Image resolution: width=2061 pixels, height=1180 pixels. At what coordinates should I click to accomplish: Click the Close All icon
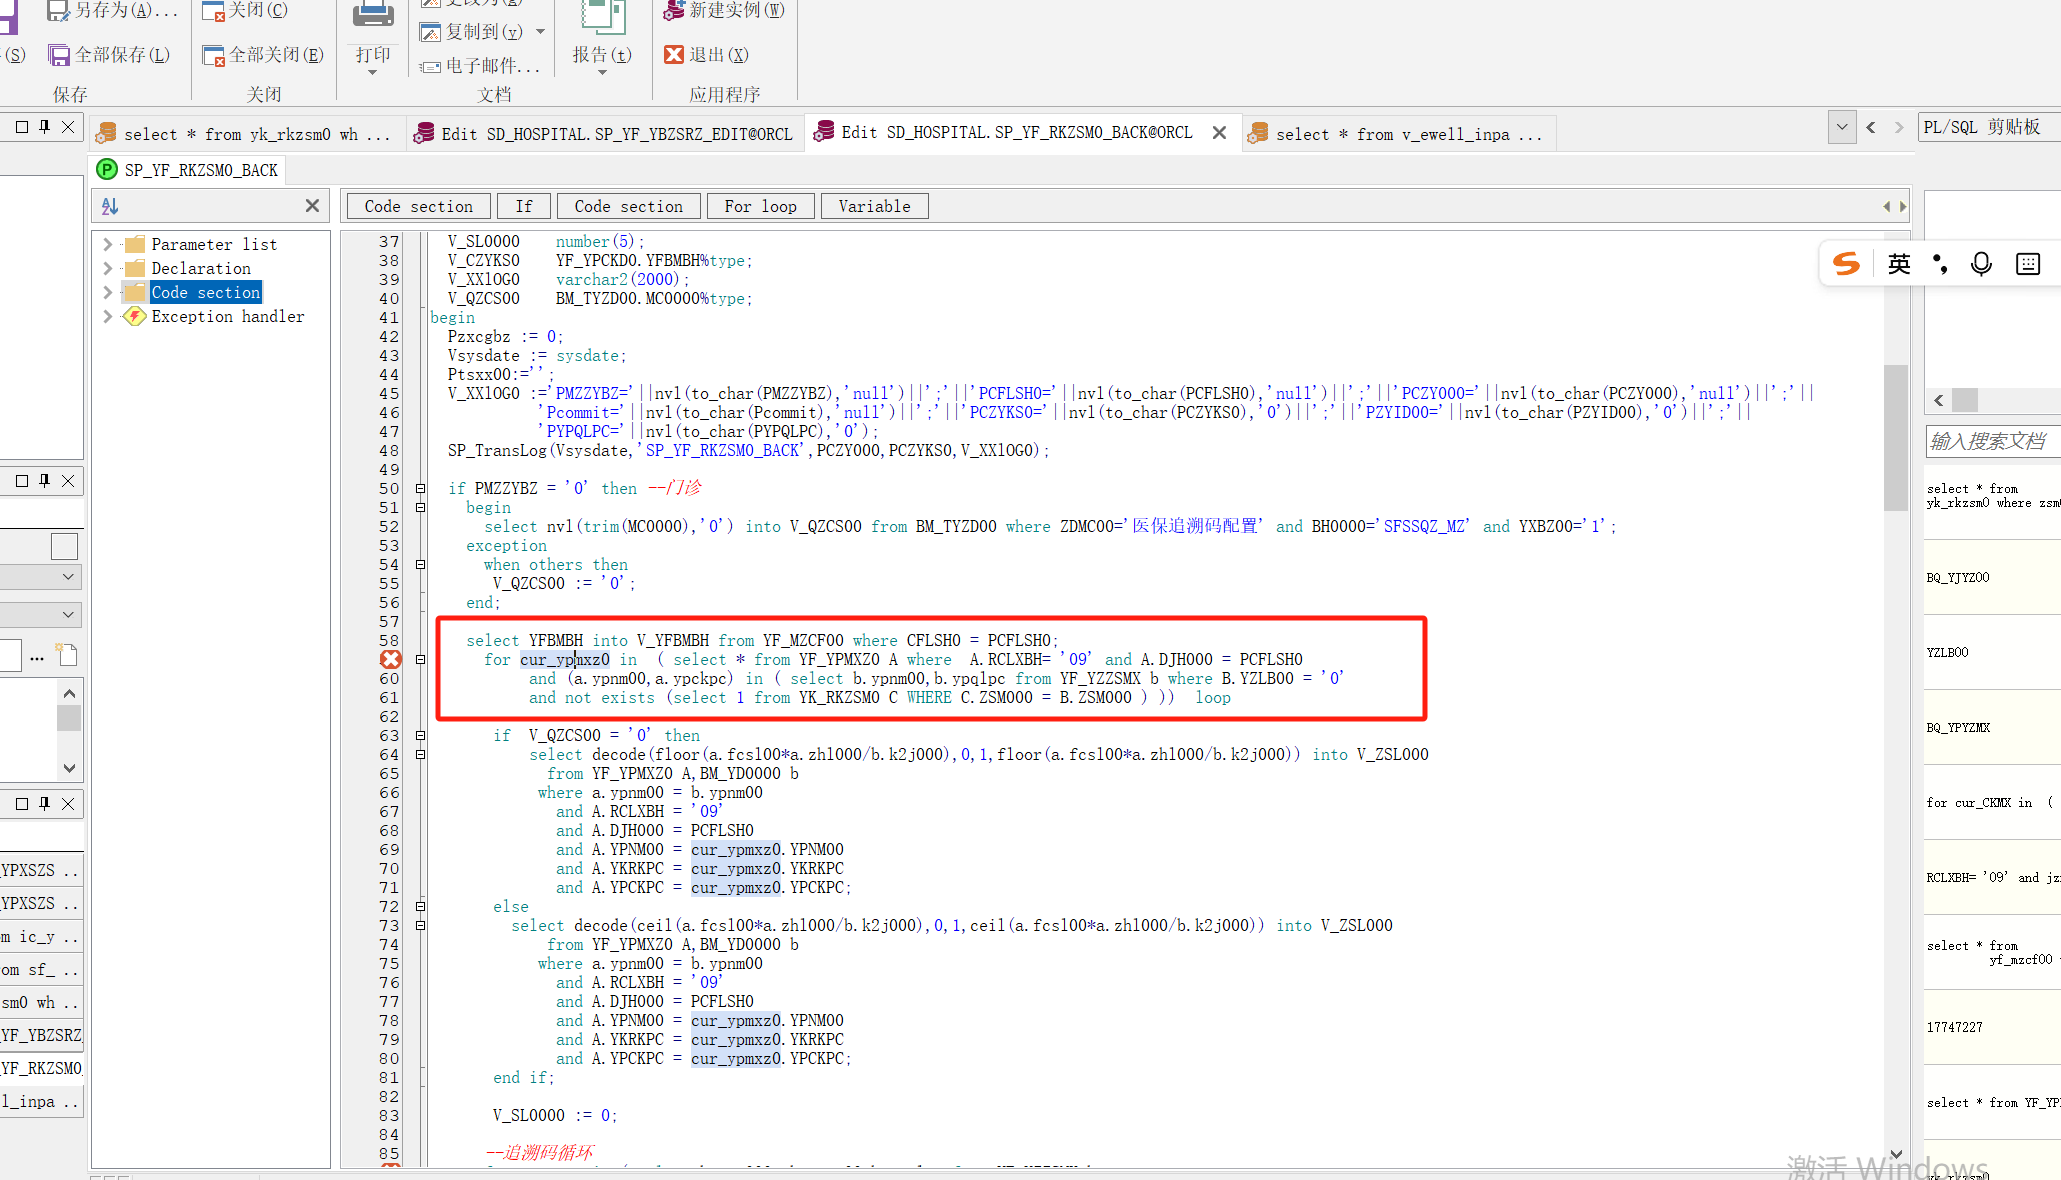coord(213,55)
